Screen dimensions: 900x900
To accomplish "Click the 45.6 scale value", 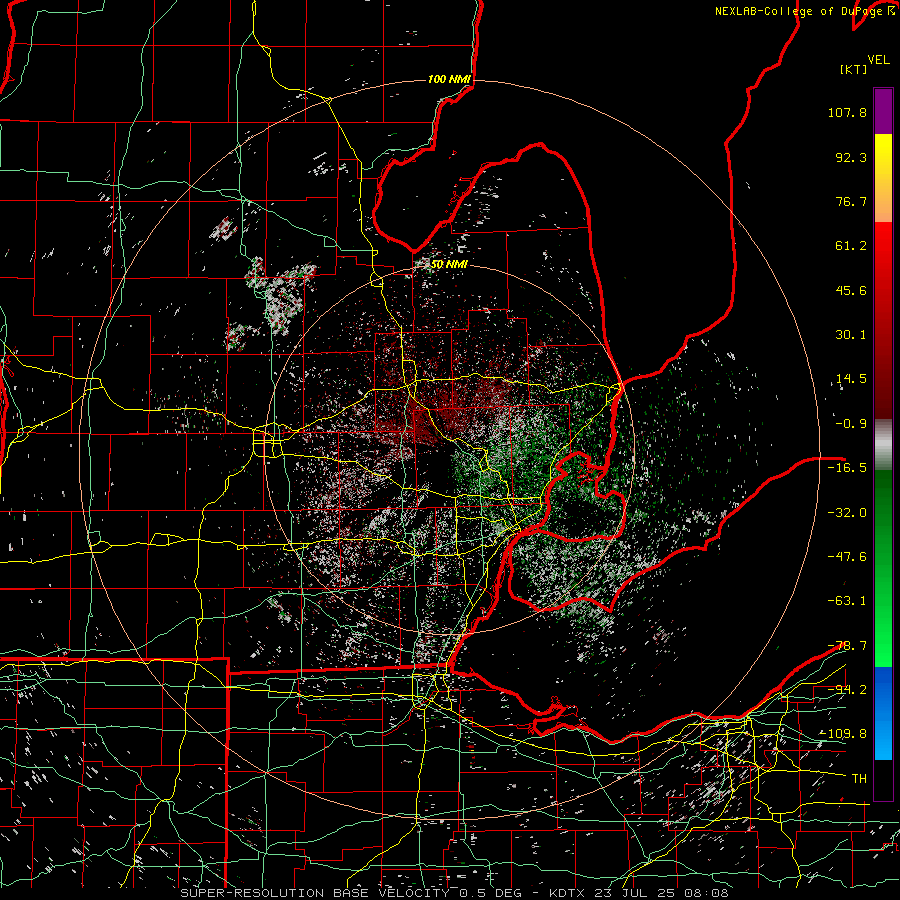I will 851,290.
